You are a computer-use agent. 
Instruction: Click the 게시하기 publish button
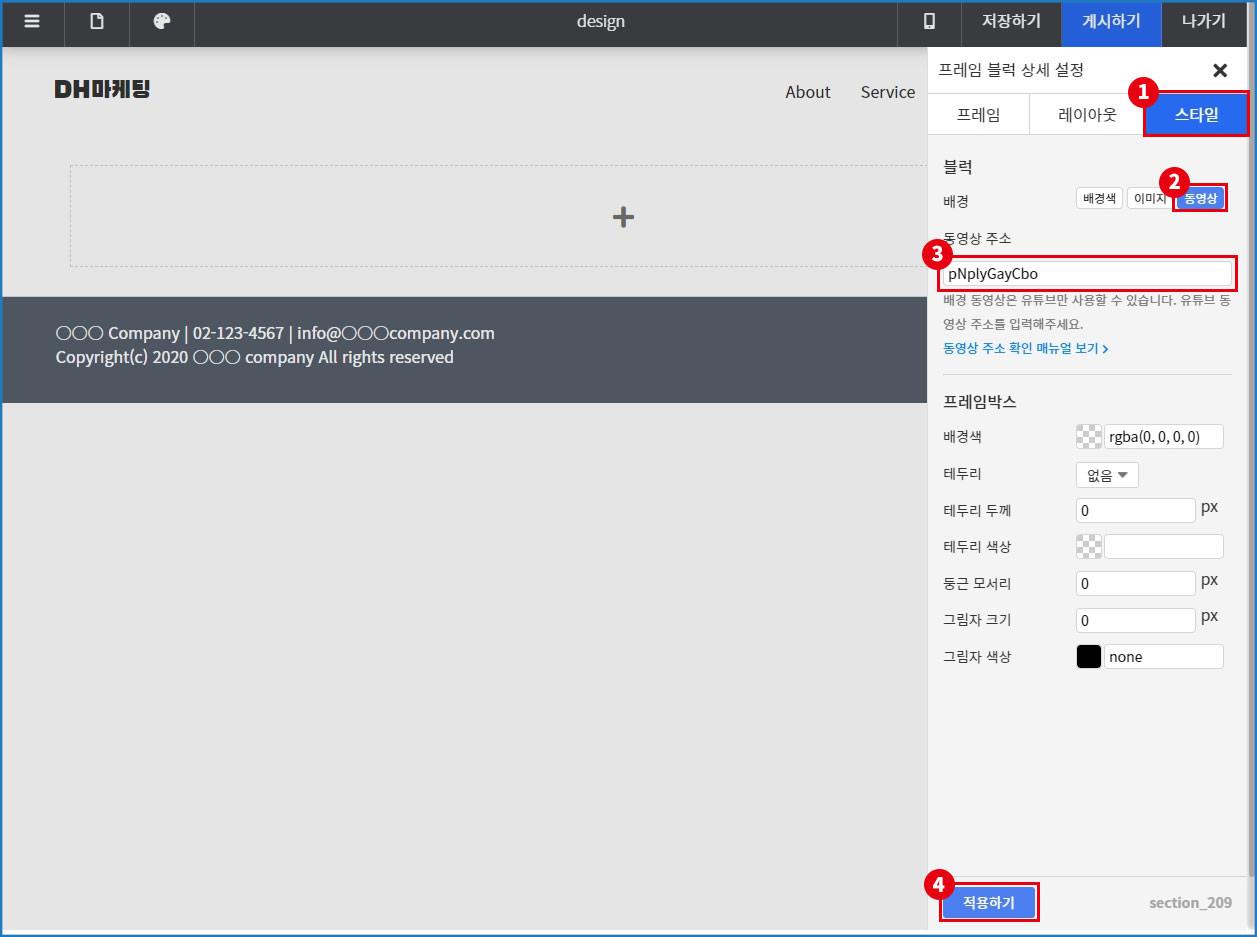click(1111, 22)
